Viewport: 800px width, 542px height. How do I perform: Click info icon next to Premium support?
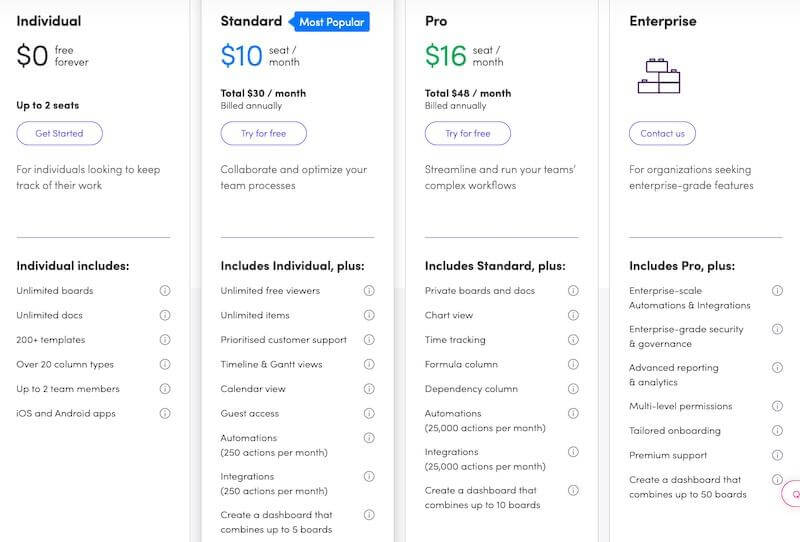pyautogui.click(x=777, y=455)
